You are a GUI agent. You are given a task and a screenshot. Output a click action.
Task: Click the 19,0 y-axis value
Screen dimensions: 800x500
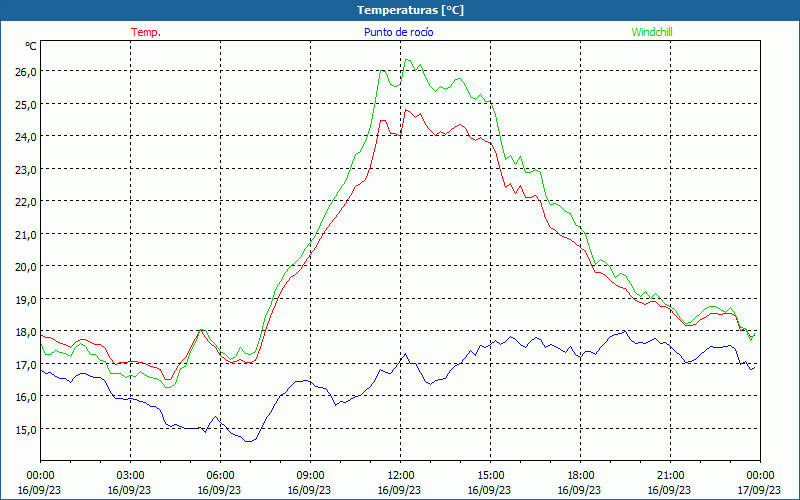26,299
